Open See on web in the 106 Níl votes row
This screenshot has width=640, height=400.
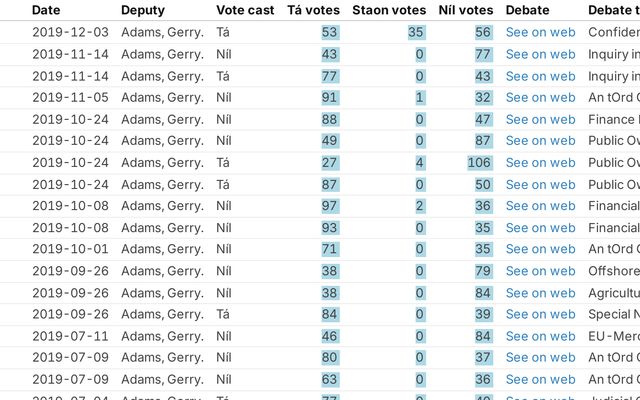click(540, 163)
